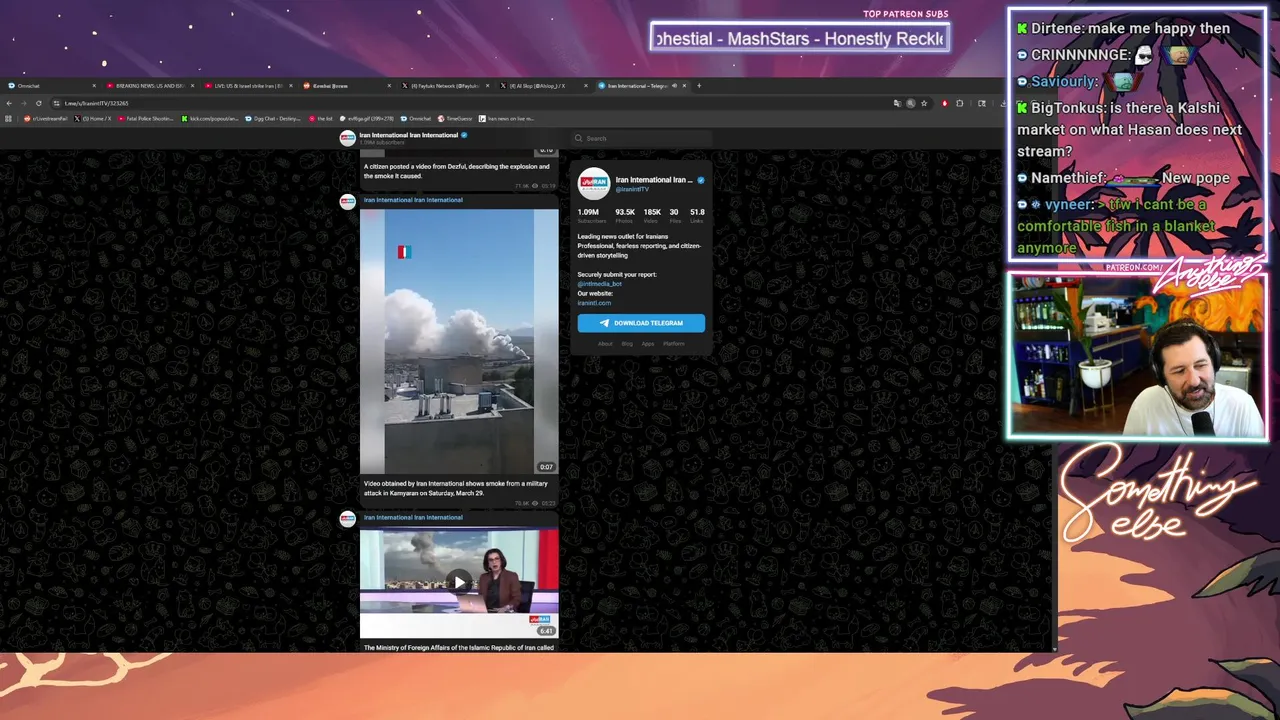Click the DOWNLOAD TELEGRAM button
Viewport: 1280px width, 720px height.
[x=641, y=323]
